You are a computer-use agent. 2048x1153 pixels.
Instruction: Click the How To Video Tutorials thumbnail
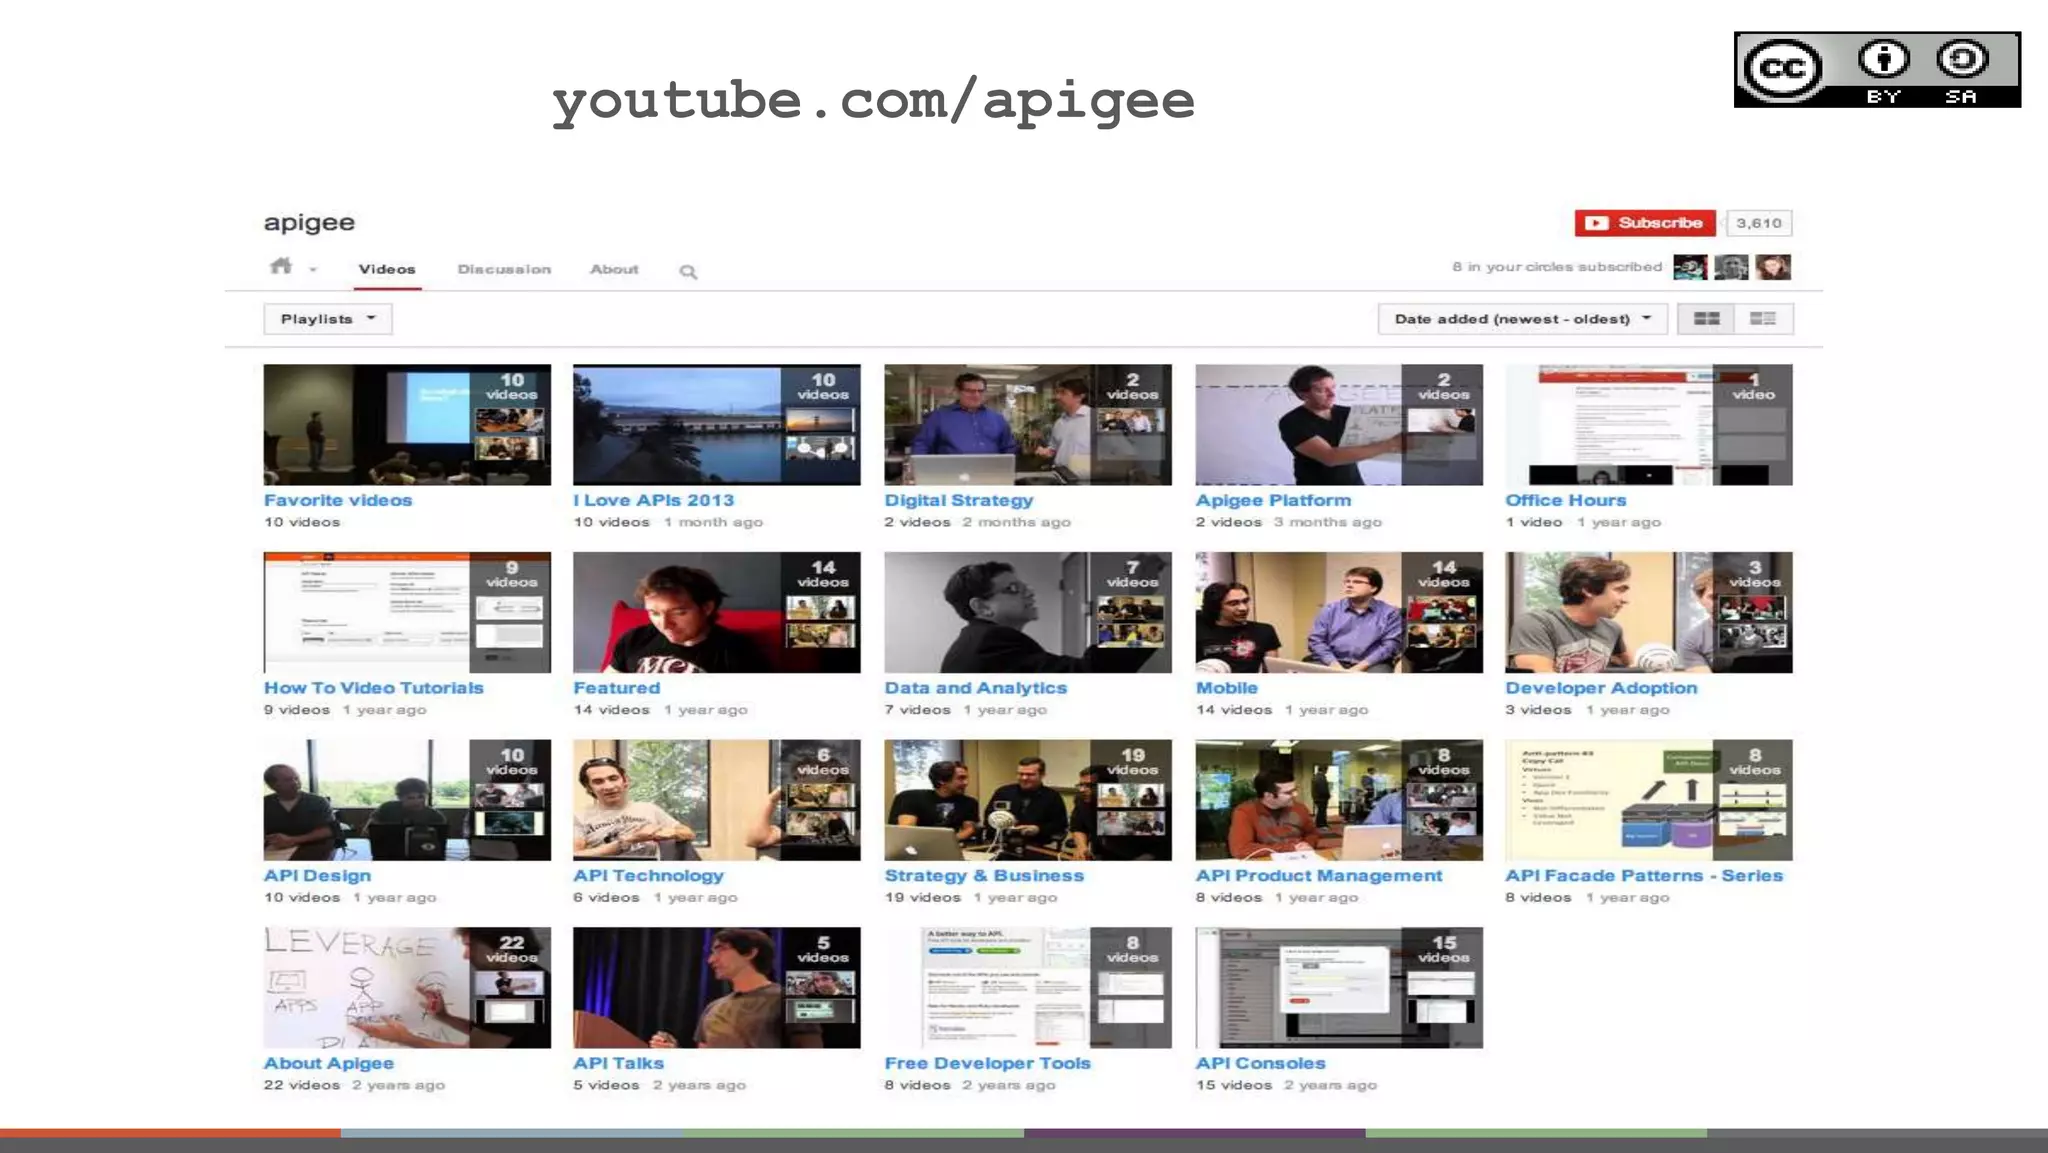[407, 612]
